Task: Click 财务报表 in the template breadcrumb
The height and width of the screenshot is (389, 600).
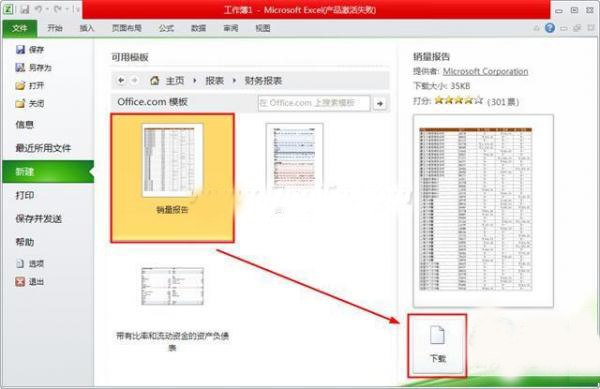Action: click(263, 81)
